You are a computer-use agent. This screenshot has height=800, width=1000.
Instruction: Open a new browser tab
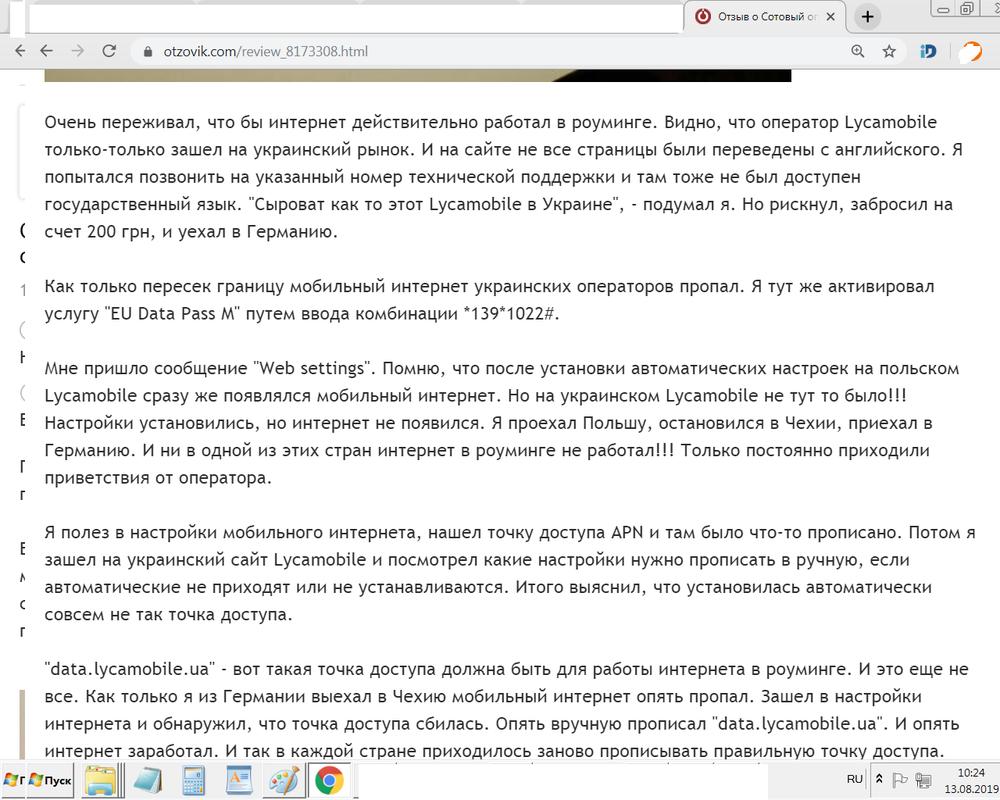click(x=867, y=17)
